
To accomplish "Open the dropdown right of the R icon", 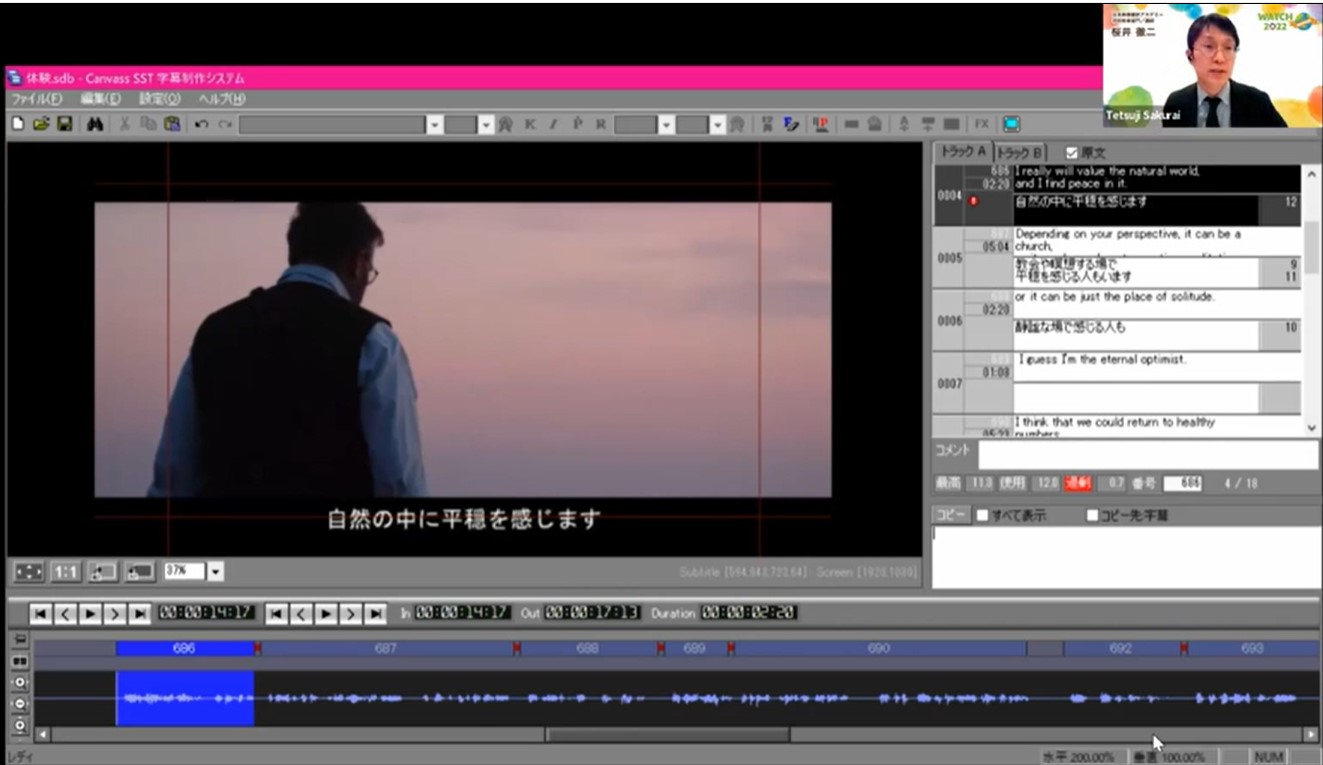I will (x=666, y=125).
